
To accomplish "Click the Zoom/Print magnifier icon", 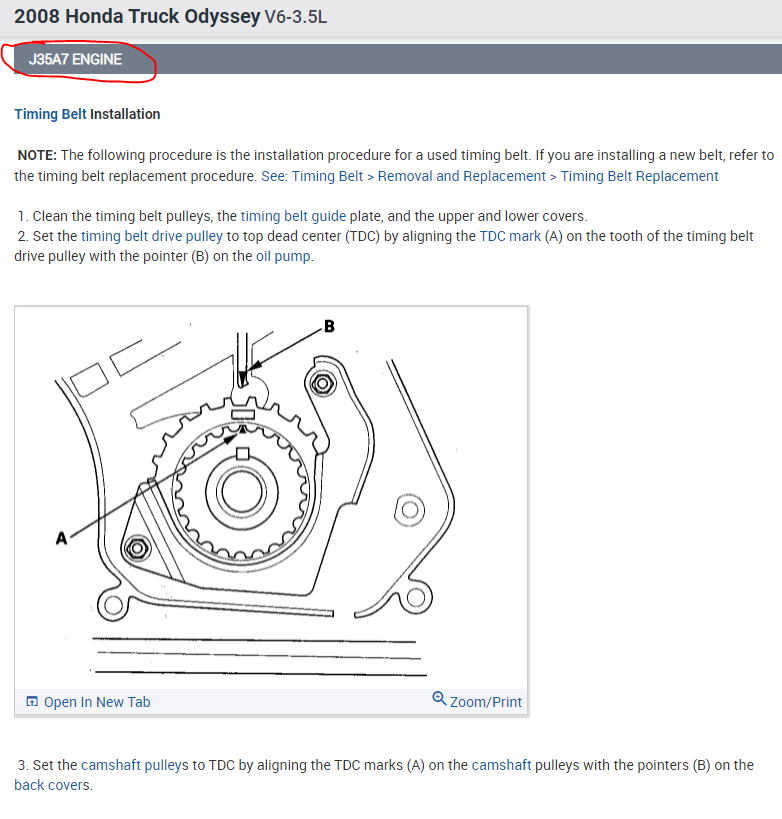I will click(x=439, y=699).
